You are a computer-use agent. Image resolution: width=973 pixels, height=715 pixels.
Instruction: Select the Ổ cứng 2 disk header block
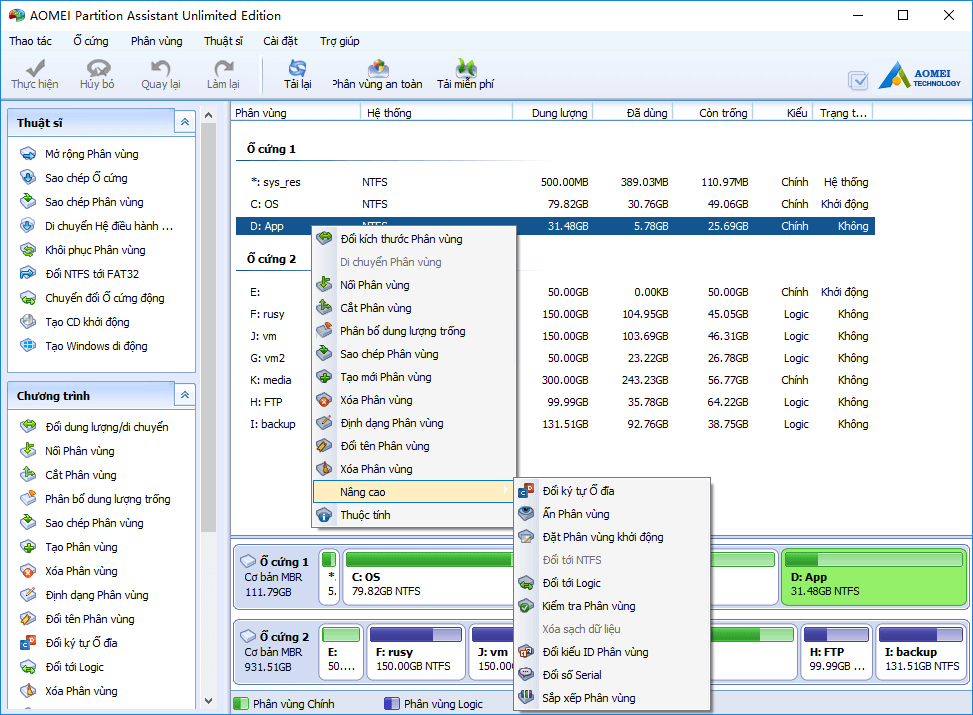click(276, 652)
